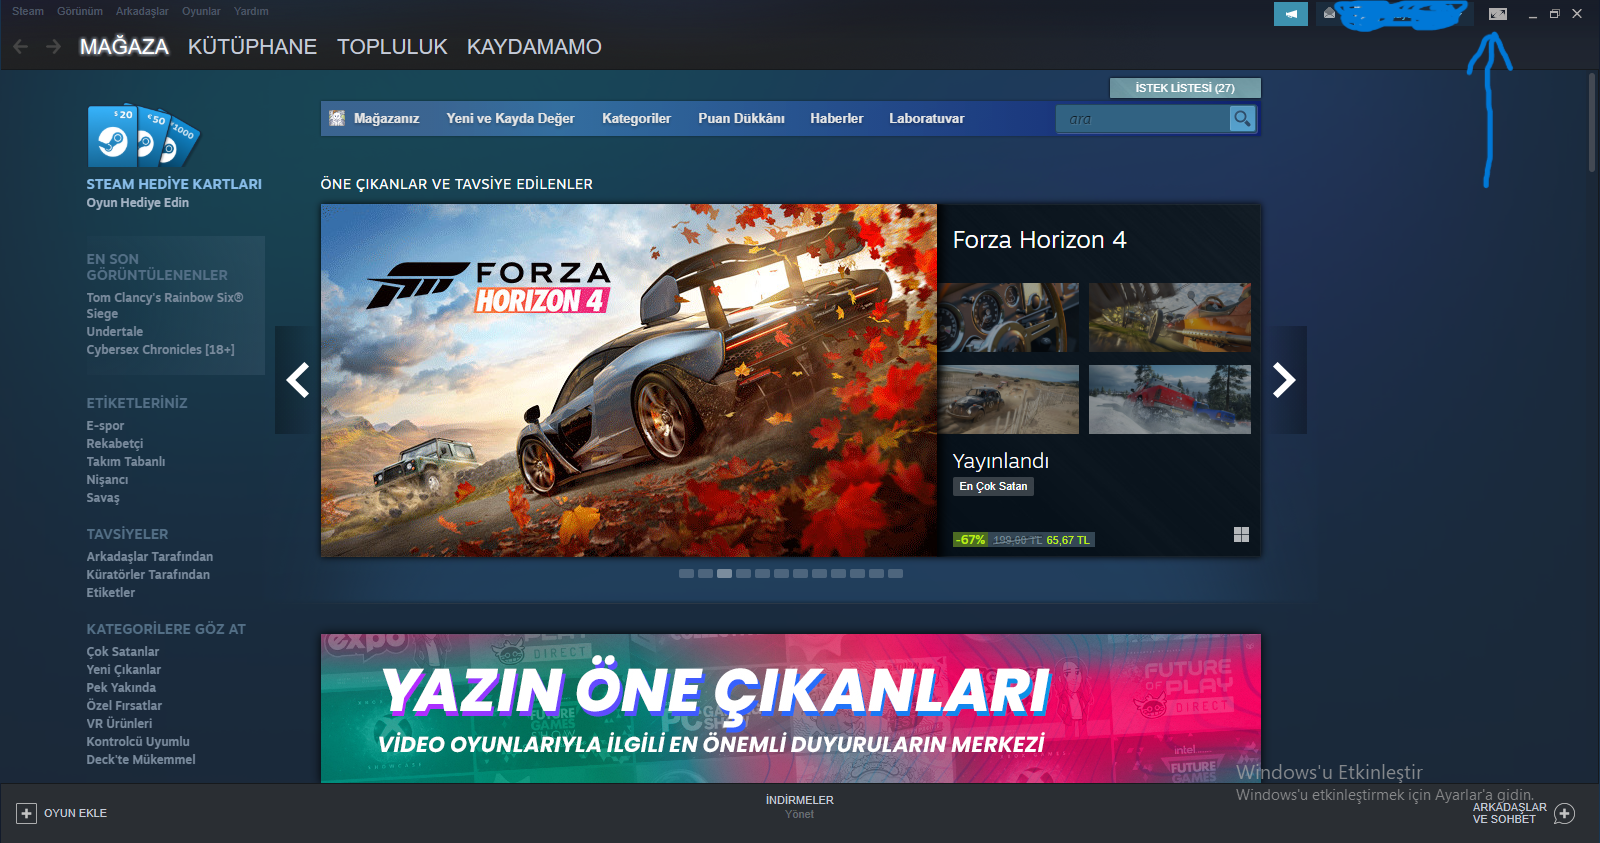Browse Yeni Çıkanlar category

point(123,670)
